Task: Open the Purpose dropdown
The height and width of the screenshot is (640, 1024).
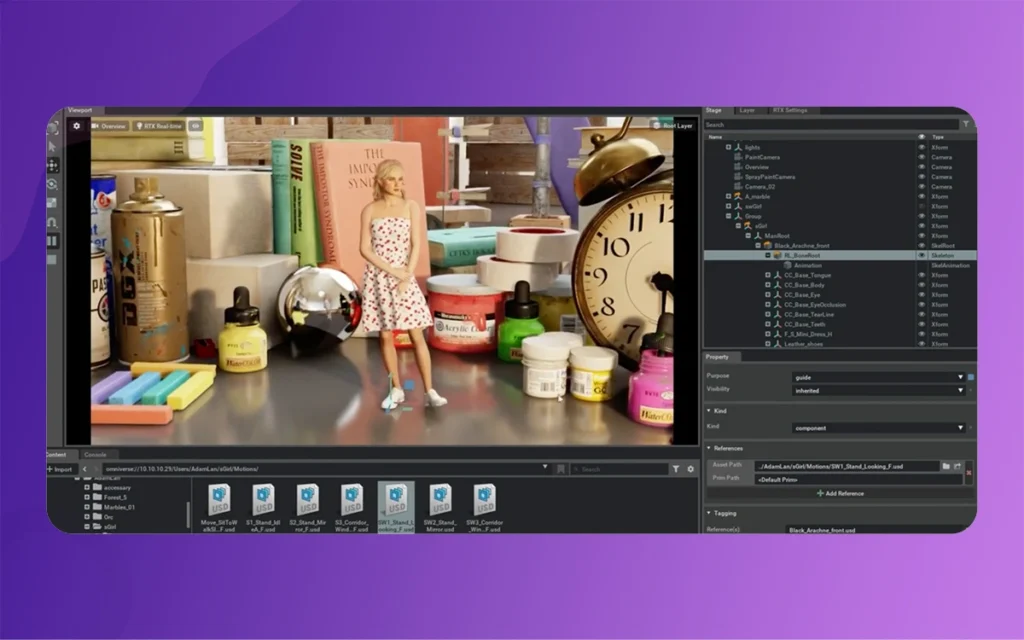Action: click(x=878, y=377)
